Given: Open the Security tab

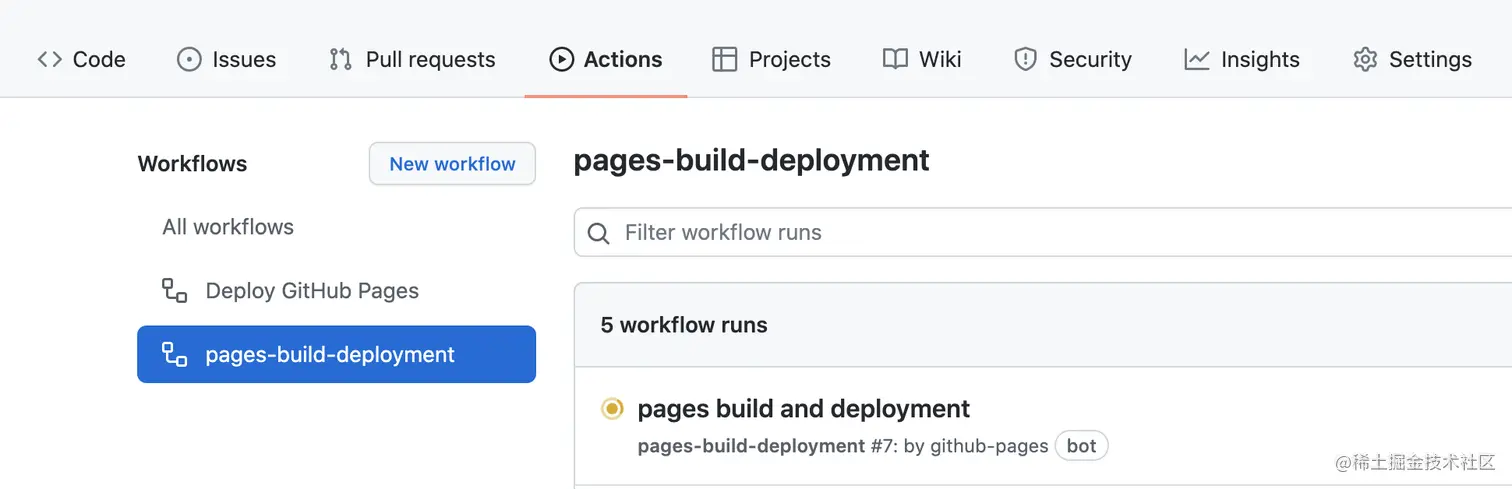Looking at the screenshot, I should [x=1072, y=59].
